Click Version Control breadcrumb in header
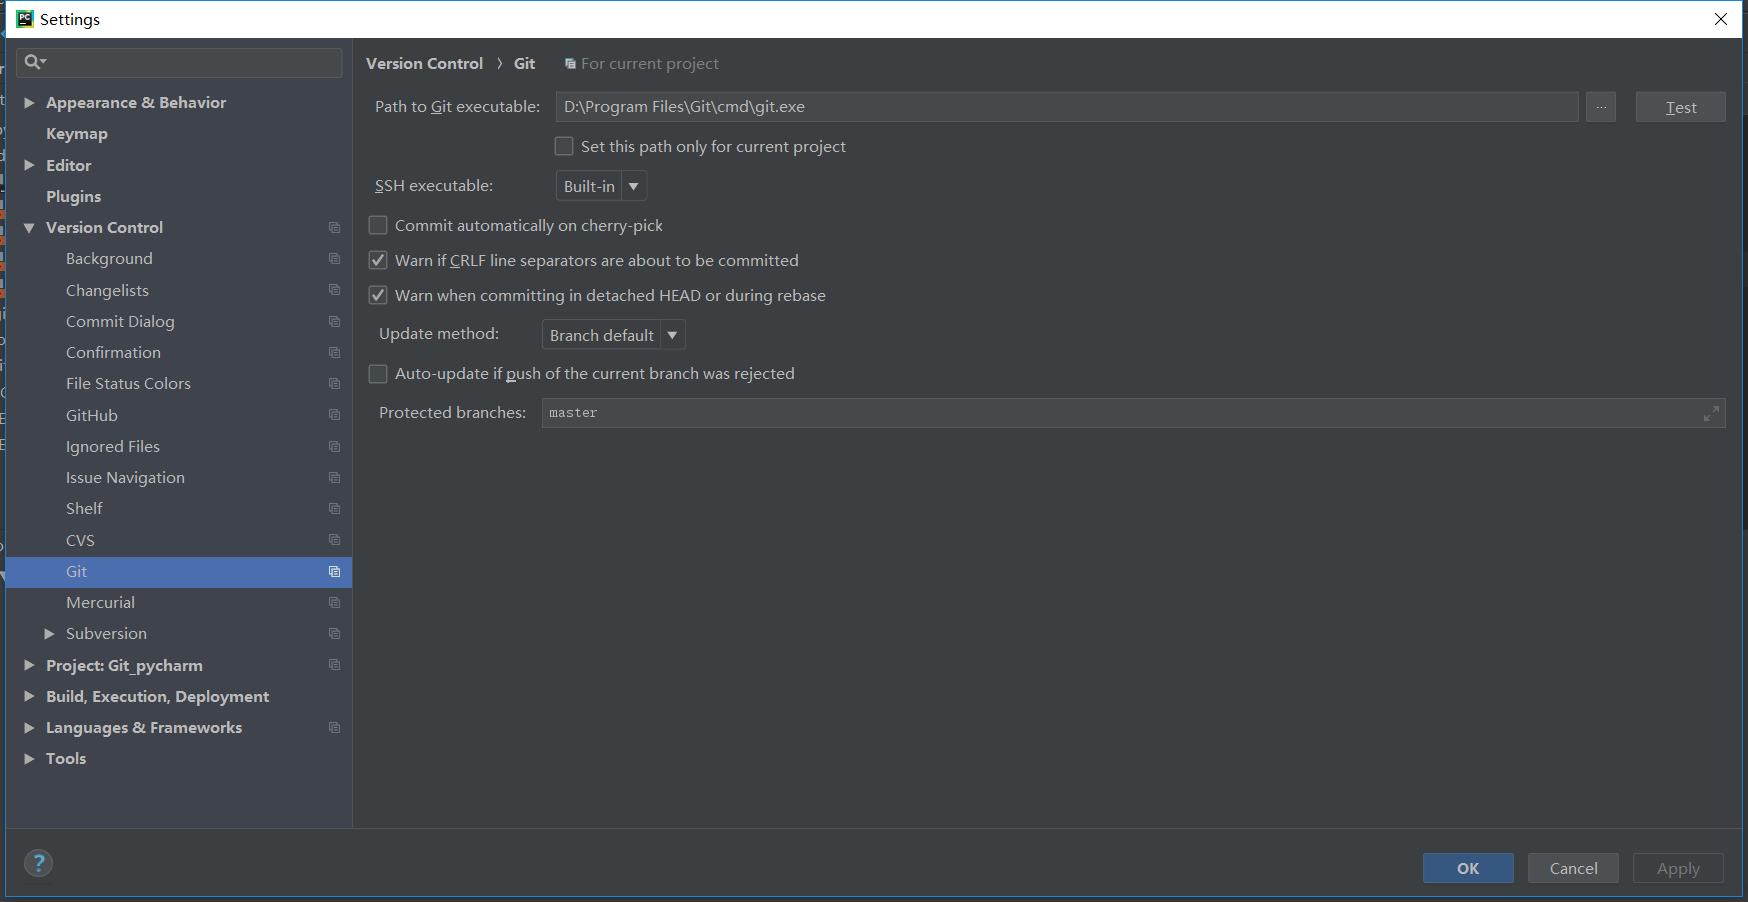 [424, 64]
